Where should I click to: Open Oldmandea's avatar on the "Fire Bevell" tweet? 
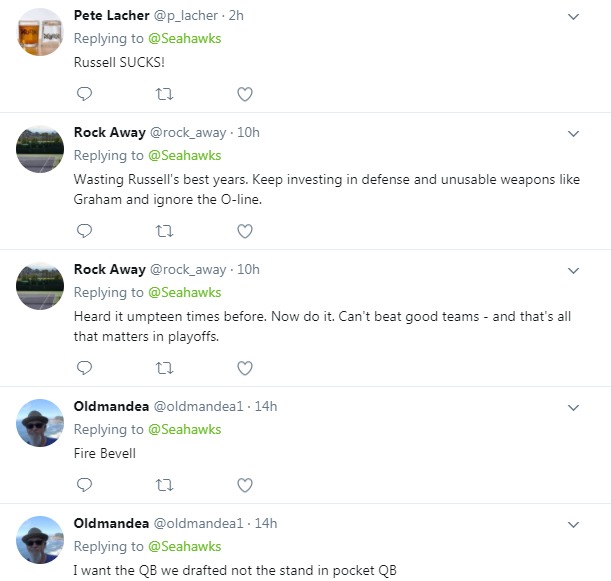(x=42, y=423)
